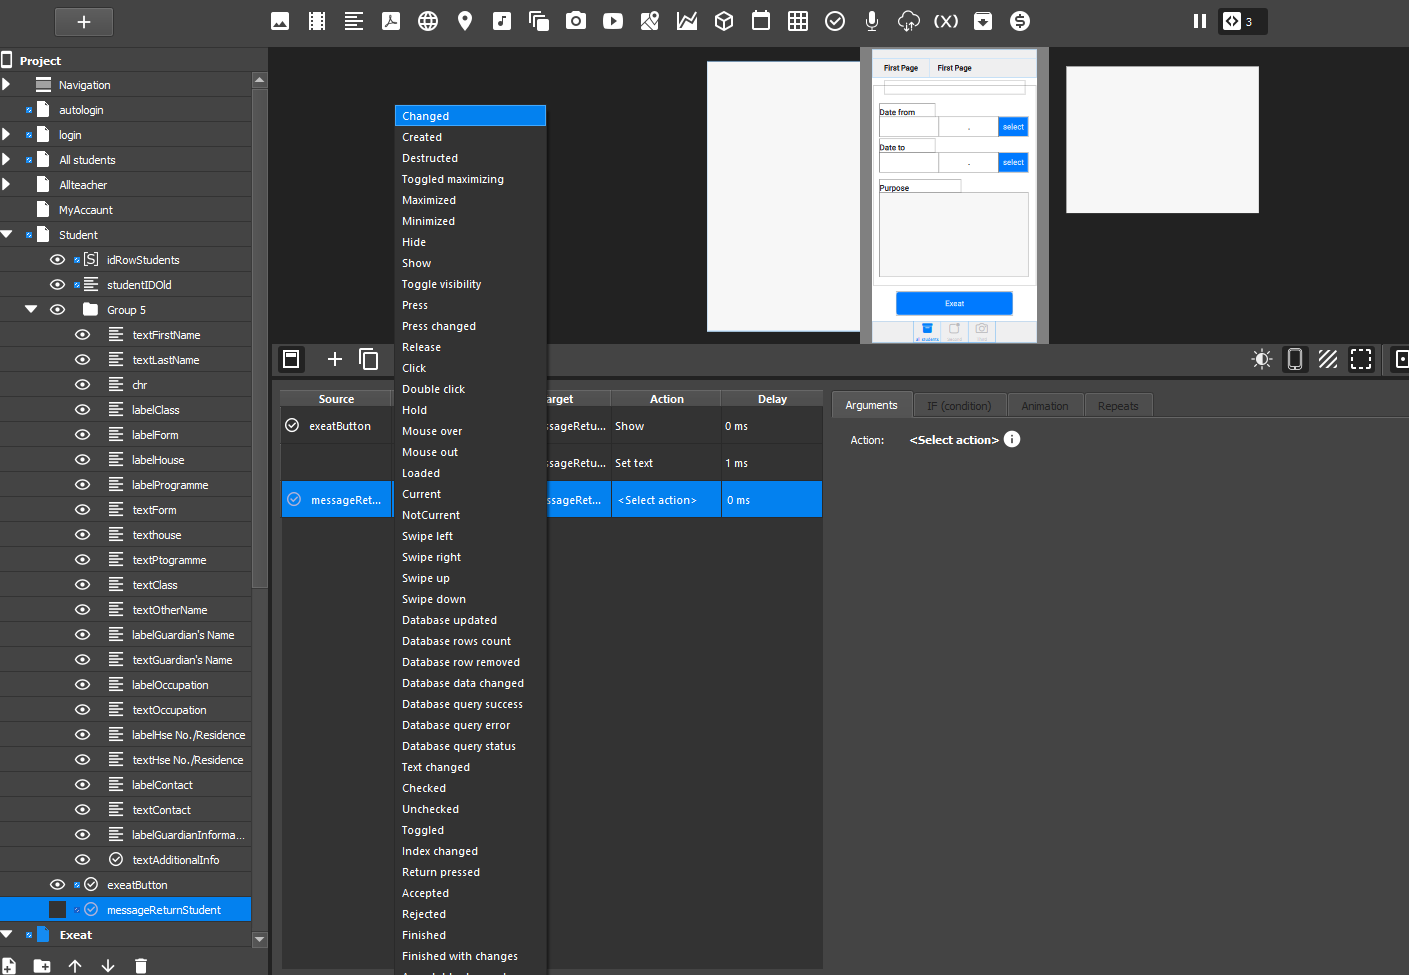The image size is (1409, 975).
Task: Toggle visibility of textOtherName
Action: click(x=83, y=610)
